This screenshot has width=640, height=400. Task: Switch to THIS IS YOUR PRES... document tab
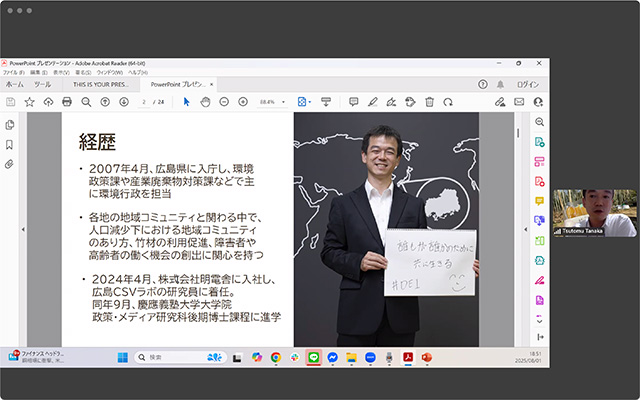(101, 84)
